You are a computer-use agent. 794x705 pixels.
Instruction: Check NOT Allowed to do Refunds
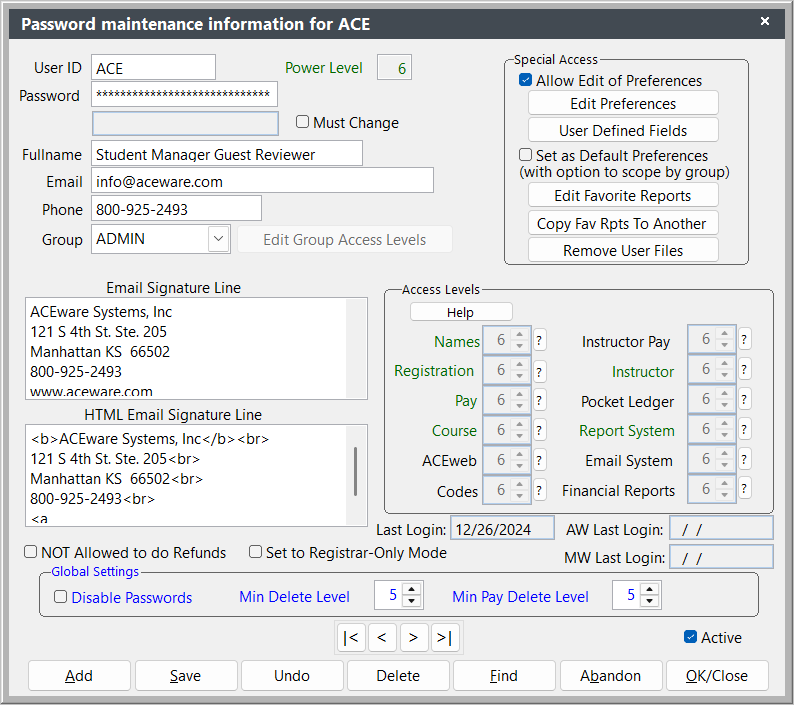tap(30, 552)
